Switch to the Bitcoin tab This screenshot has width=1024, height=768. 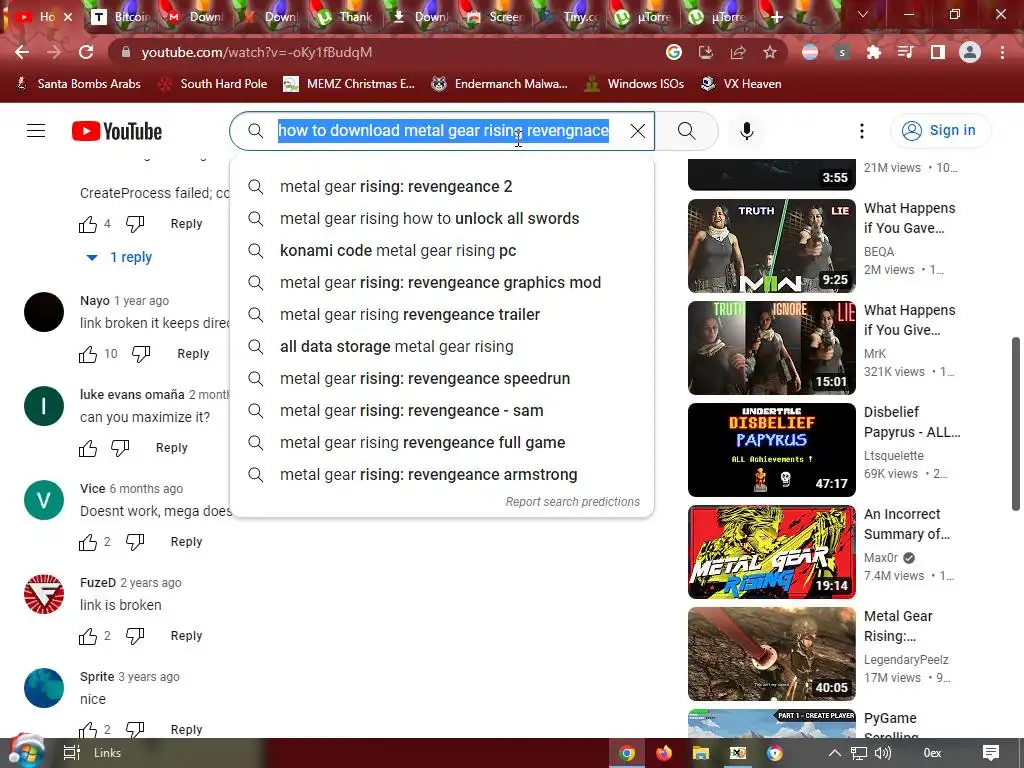click(x=122, y=17)
